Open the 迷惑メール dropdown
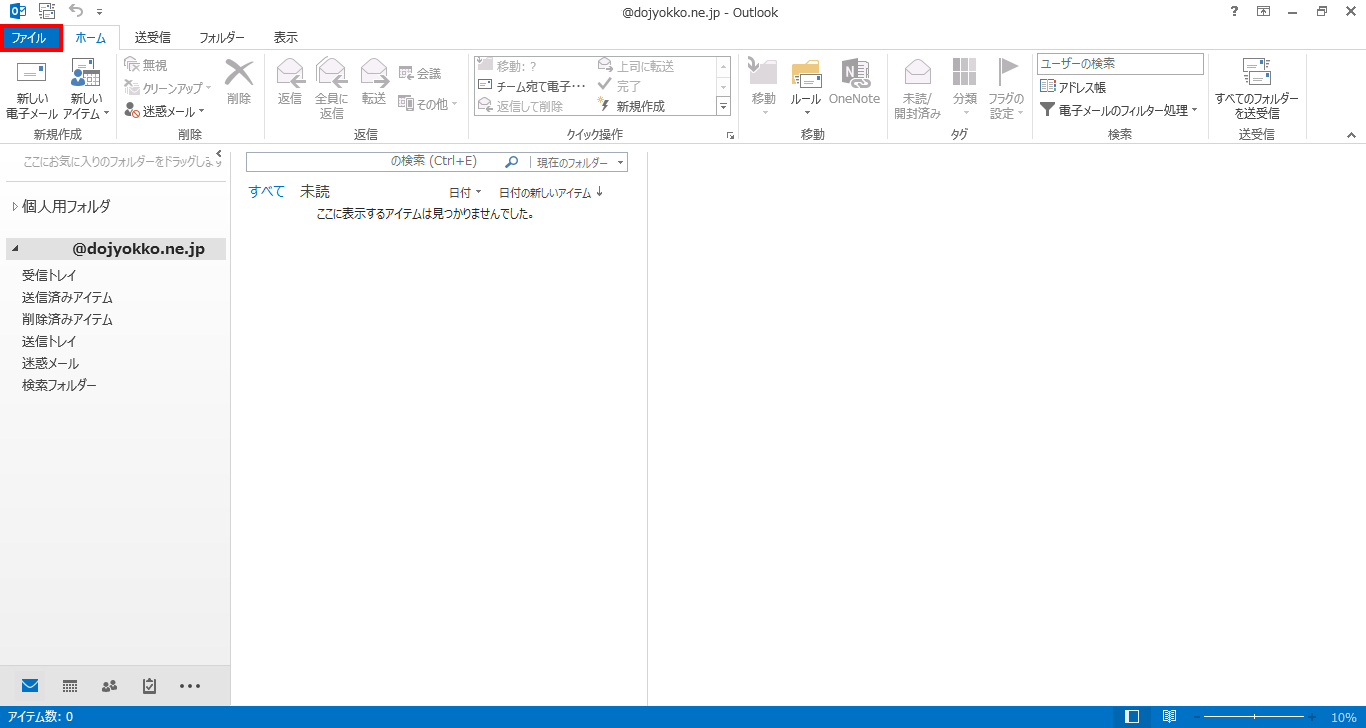The height and width of the screenshot is (728, 1366). (165, 111)
